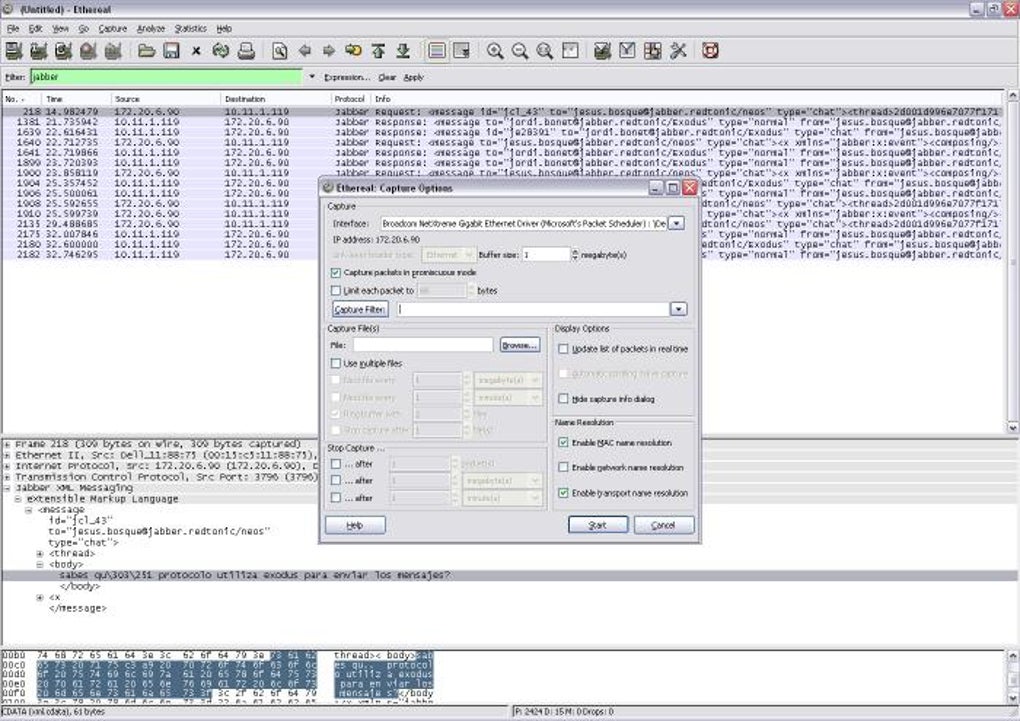
Task: Open the Analyze menu
Action: (x=151, y=29)
